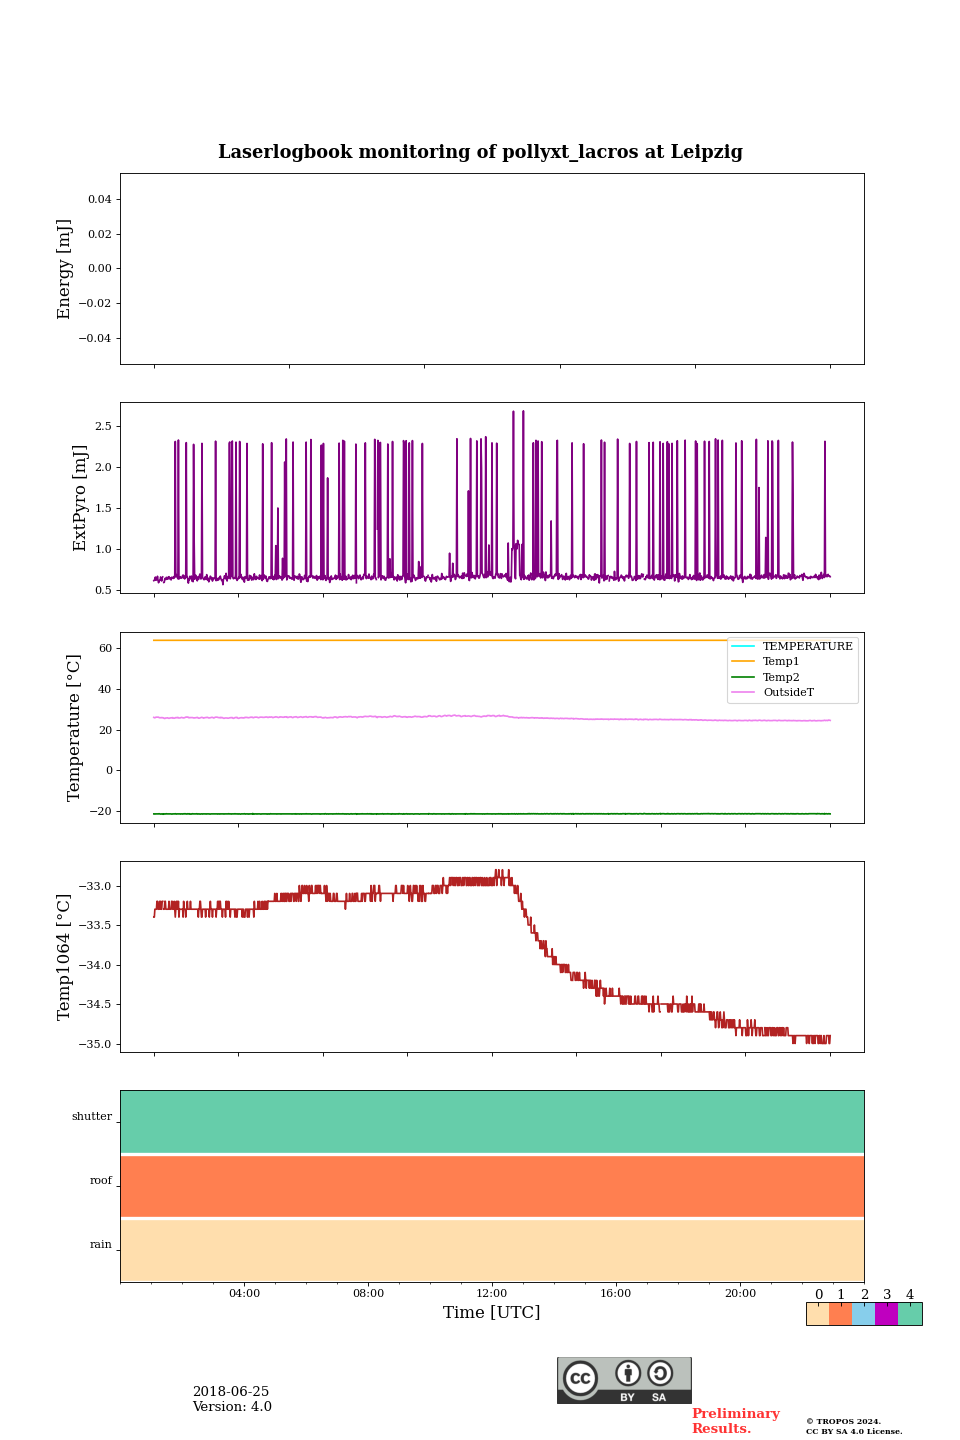Screen dimensions: 960x1440
Task: Click the 'Temp1064 [°C]' axis label
Action: click(x=65, y=957)
